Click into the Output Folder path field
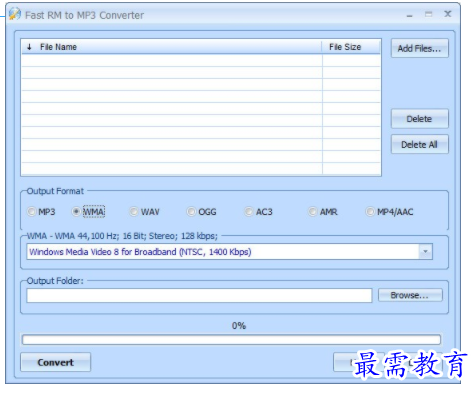Image resolution: width=476 pixels, height=396 pixels. [199, 296]
